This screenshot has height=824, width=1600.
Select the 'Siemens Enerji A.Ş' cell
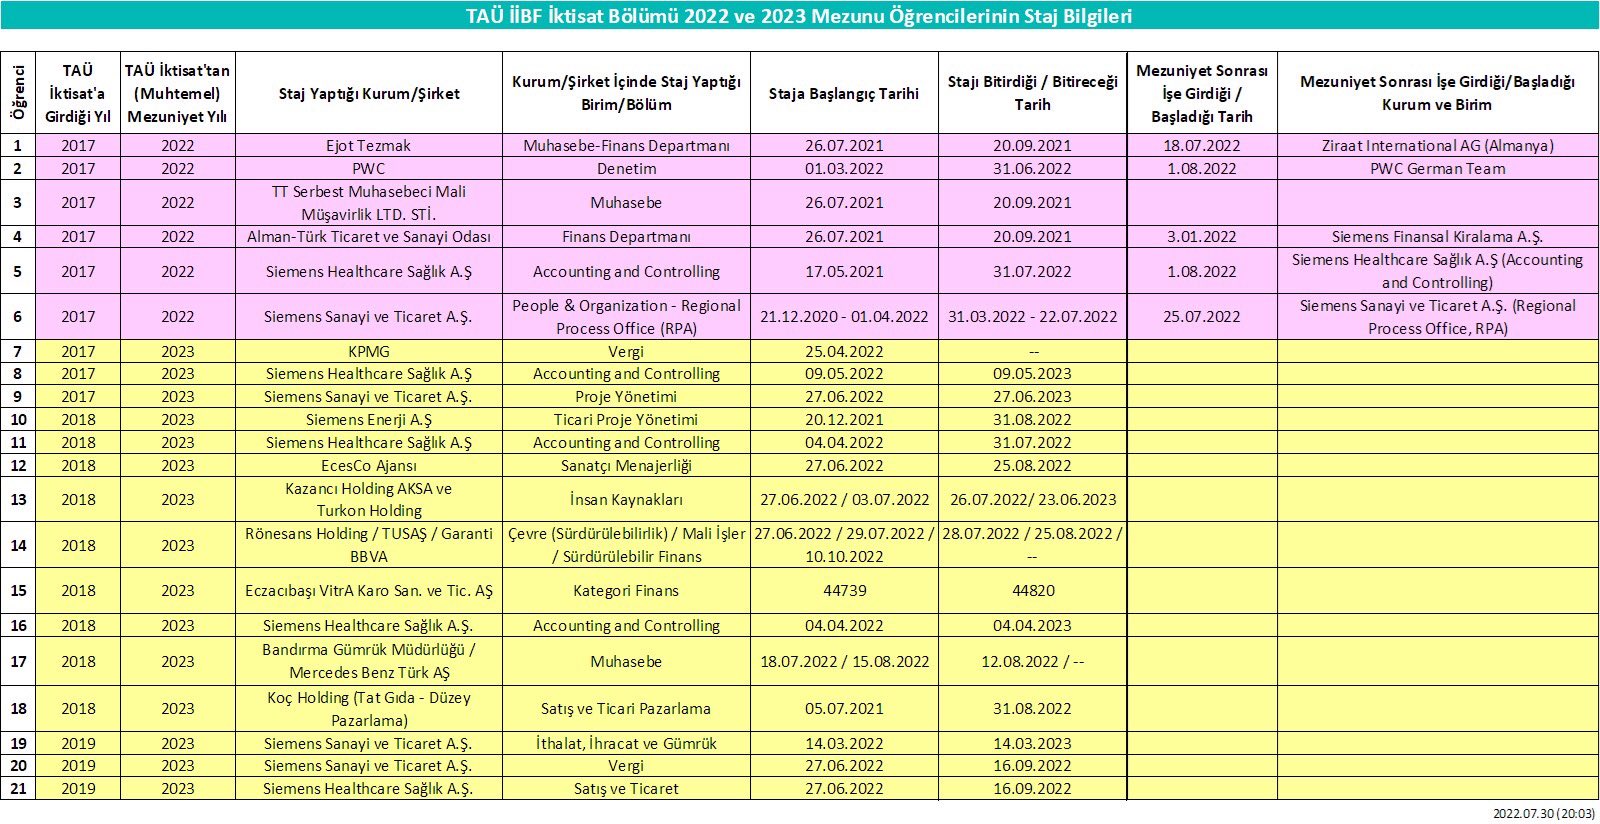pyautogui.click(x=369, y=419)
